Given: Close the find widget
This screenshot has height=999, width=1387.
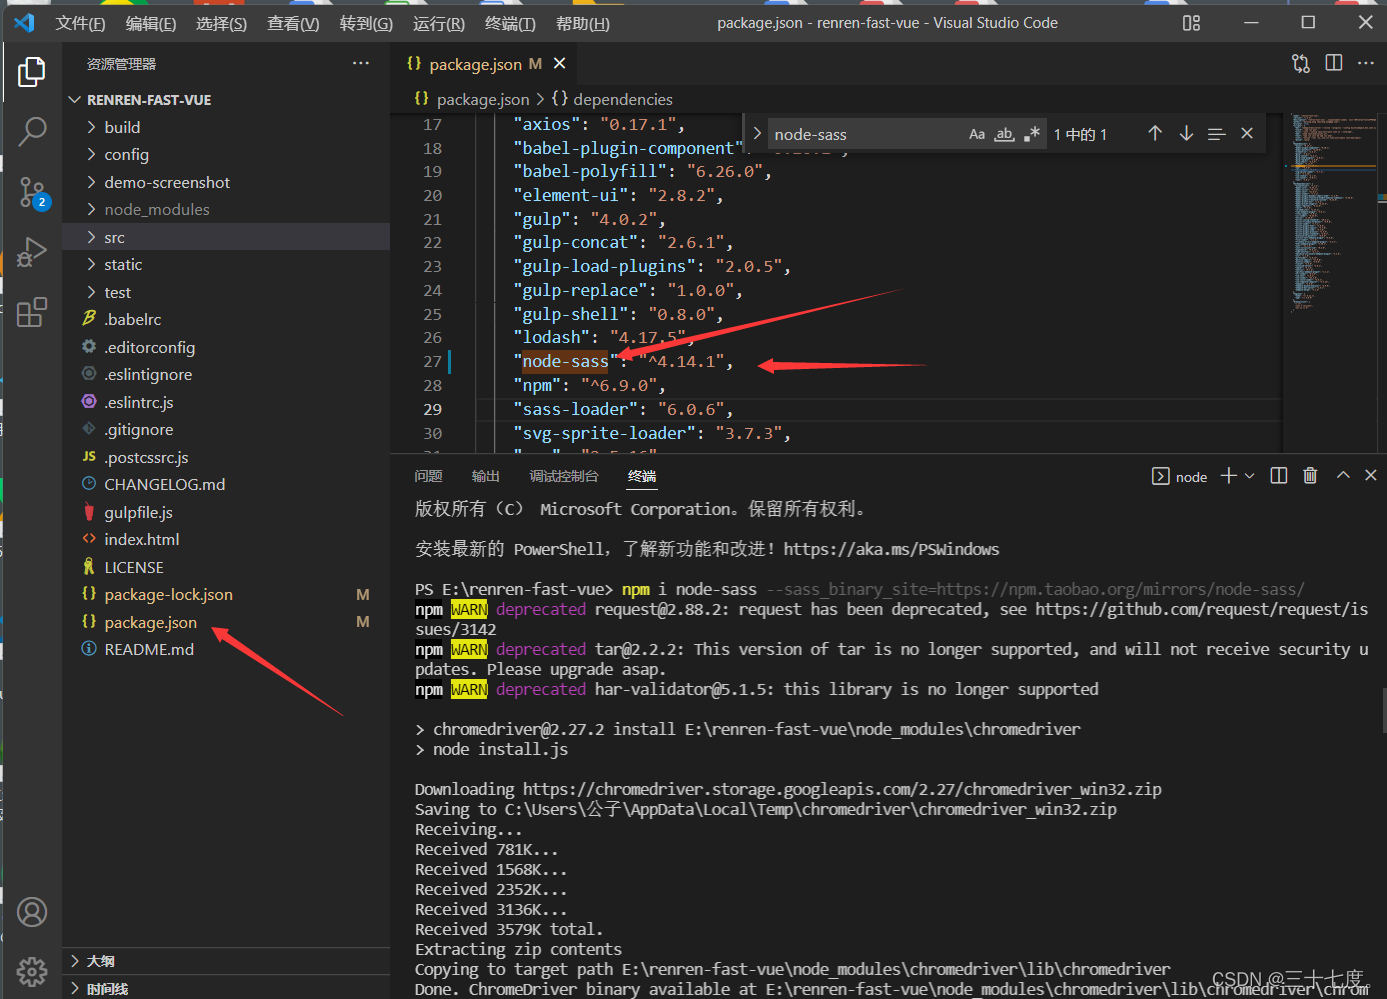Looking at the screenshot, I should pos(1247,133).
